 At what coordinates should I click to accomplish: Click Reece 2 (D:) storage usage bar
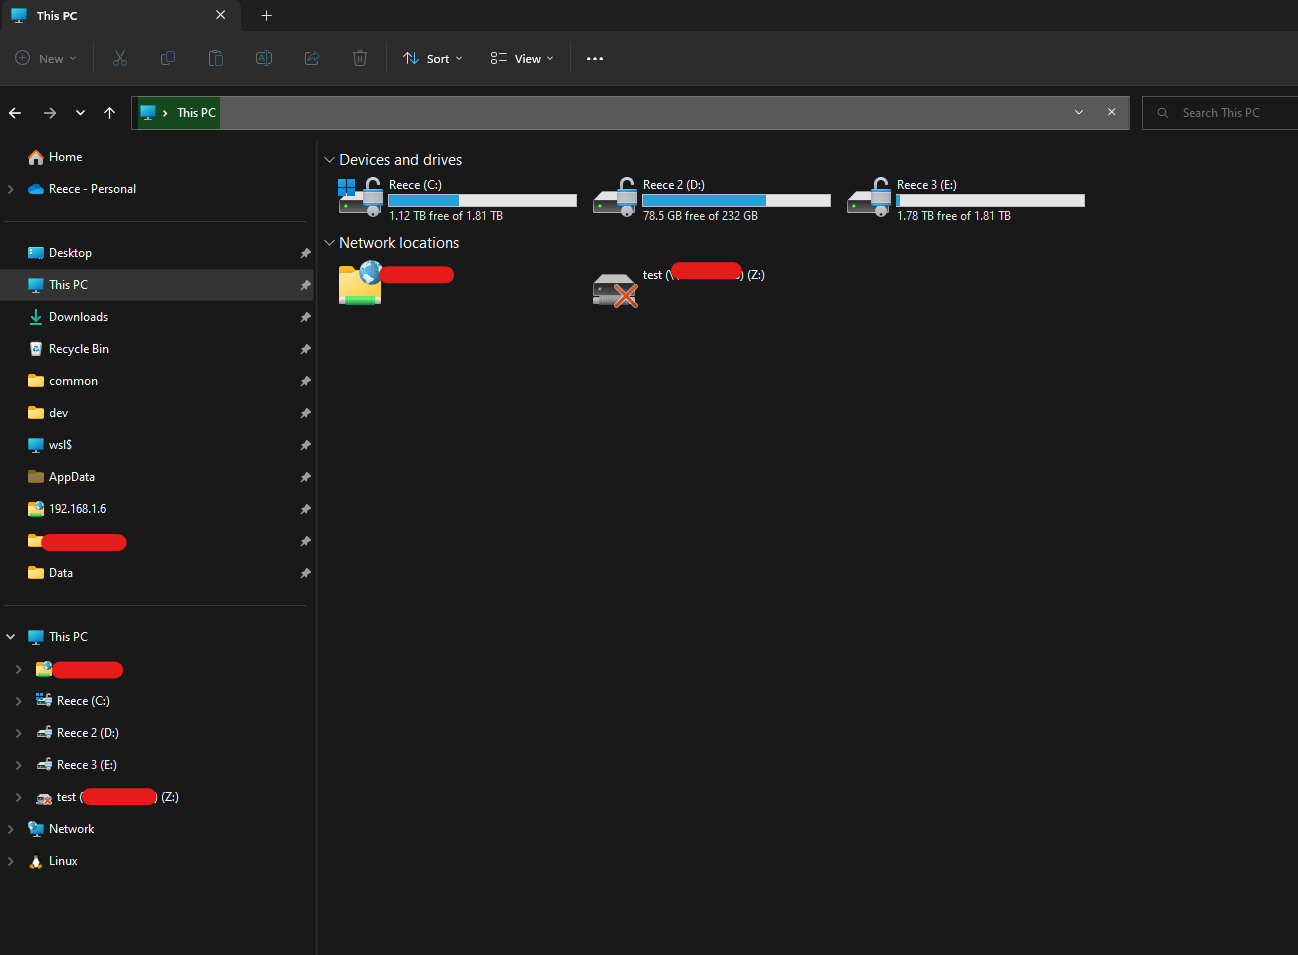pyautogui.click(x=736, y=201)
